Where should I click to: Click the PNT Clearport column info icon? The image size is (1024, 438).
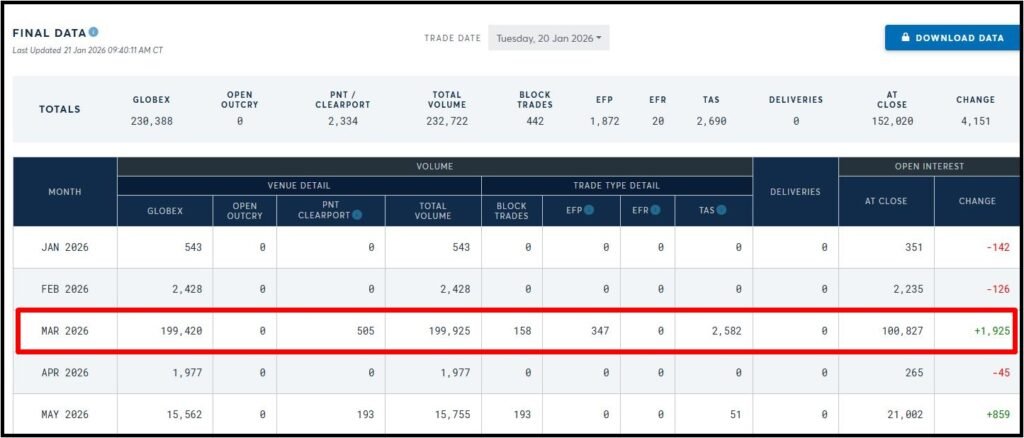(358, 213)
